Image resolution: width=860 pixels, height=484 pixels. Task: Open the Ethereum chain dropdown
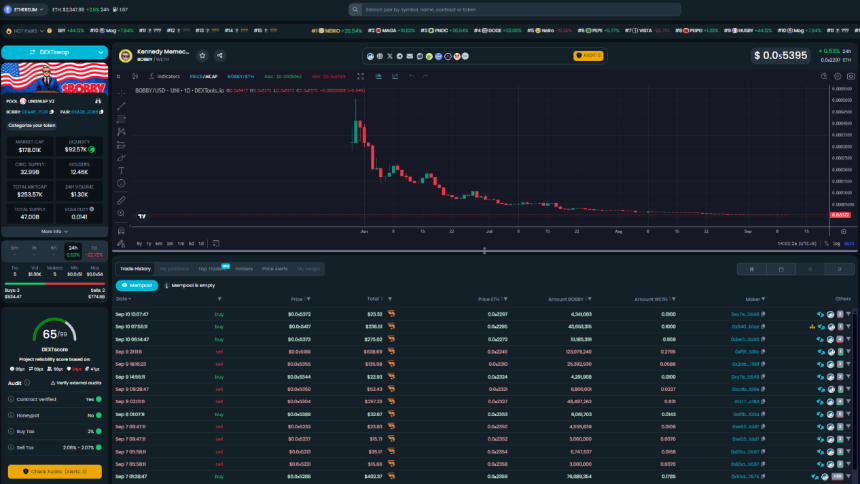(24, 9)
